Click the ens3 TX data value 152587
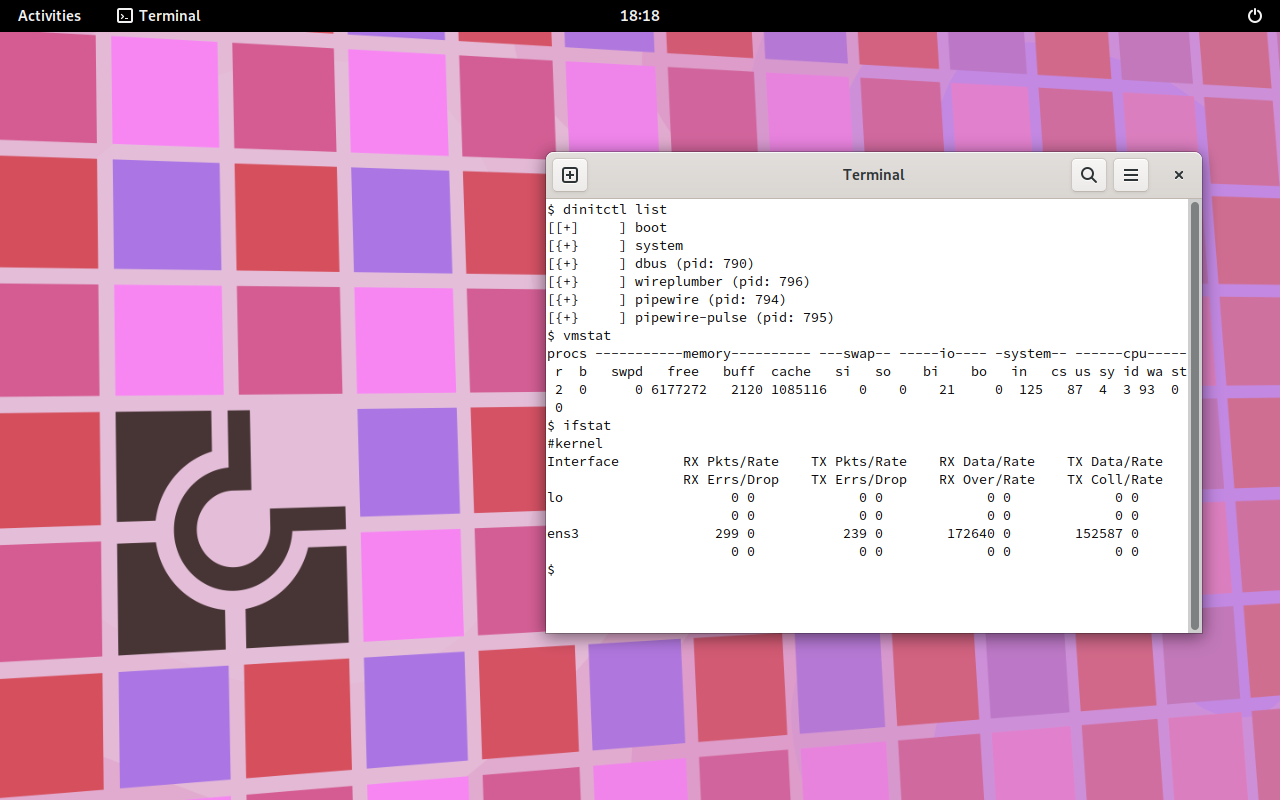 (x=1099, y=534)
